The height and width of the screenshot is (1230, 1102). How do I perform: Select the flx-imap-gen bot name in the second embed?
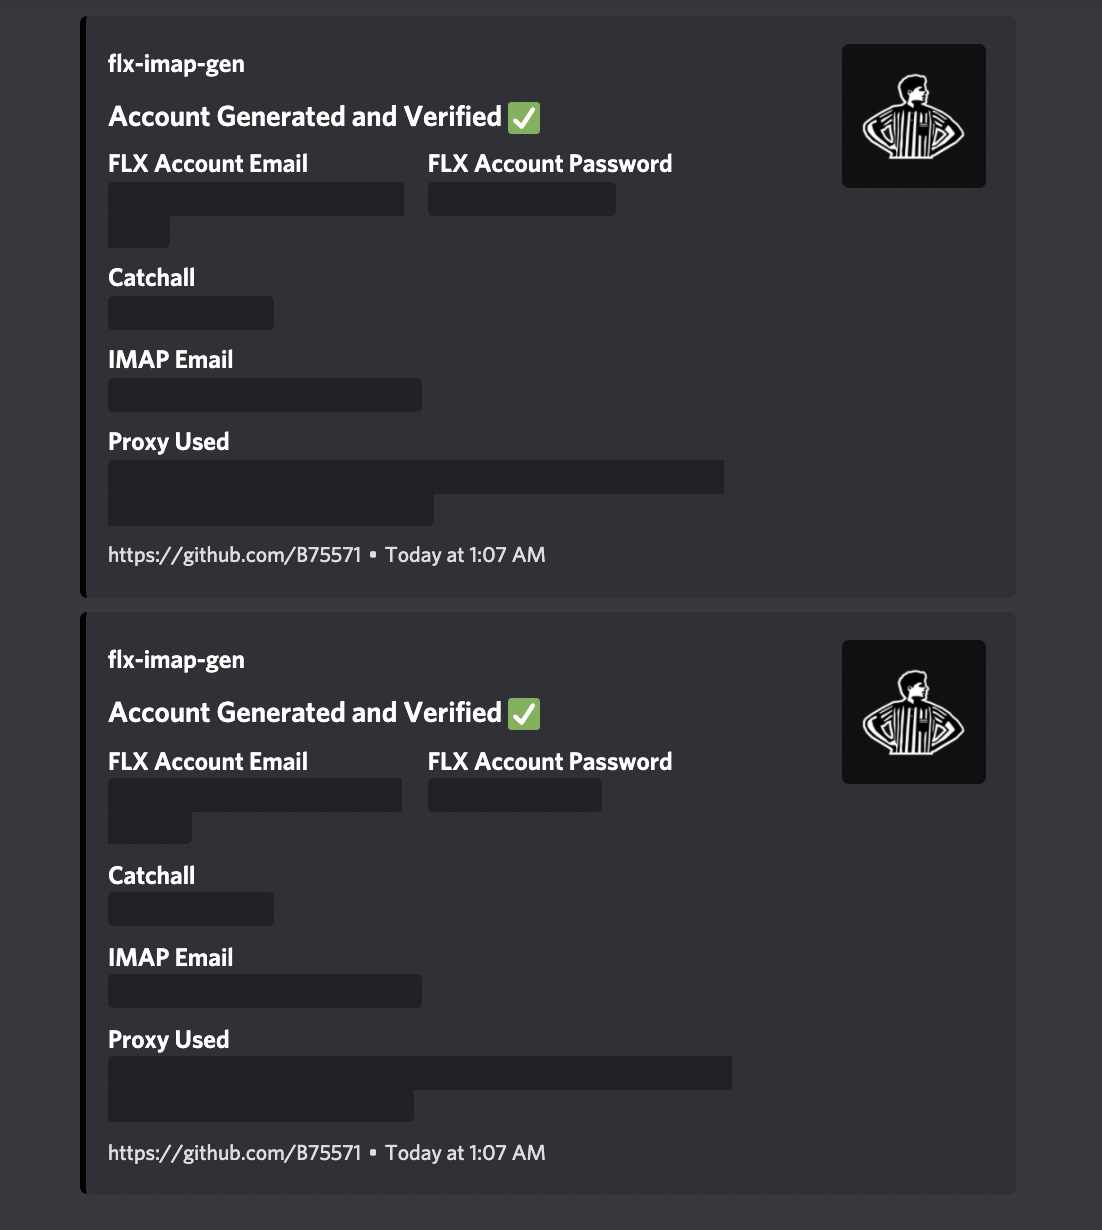pyautogui.click(x=177, y=659)
